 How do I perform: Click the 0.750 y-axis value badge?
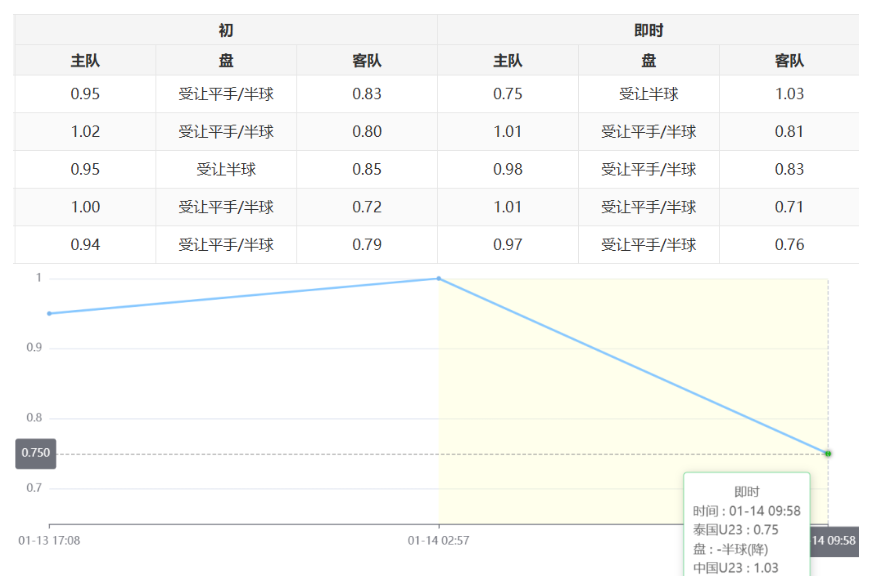[x=35, y=453]
